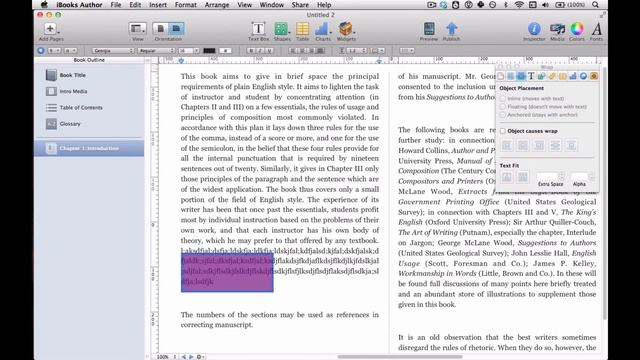Viewport: 640px width, 360px height.
Task: Open the View toolbar dropdown
Action: click(x=138, y=29)
